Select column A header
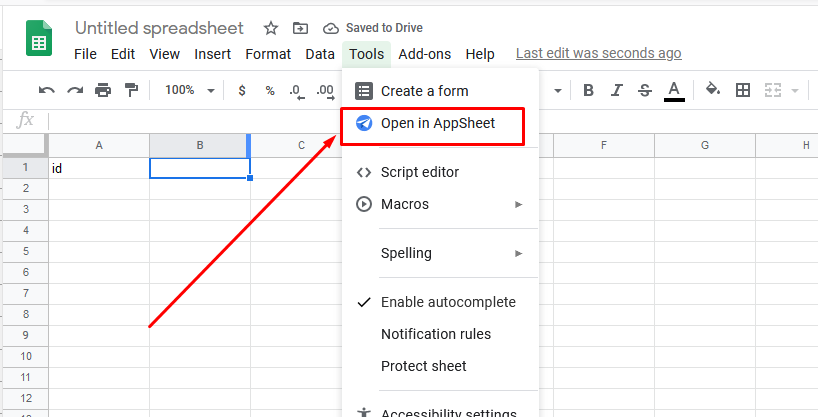This screenshot has width=818, height=417. pos(99,146)
